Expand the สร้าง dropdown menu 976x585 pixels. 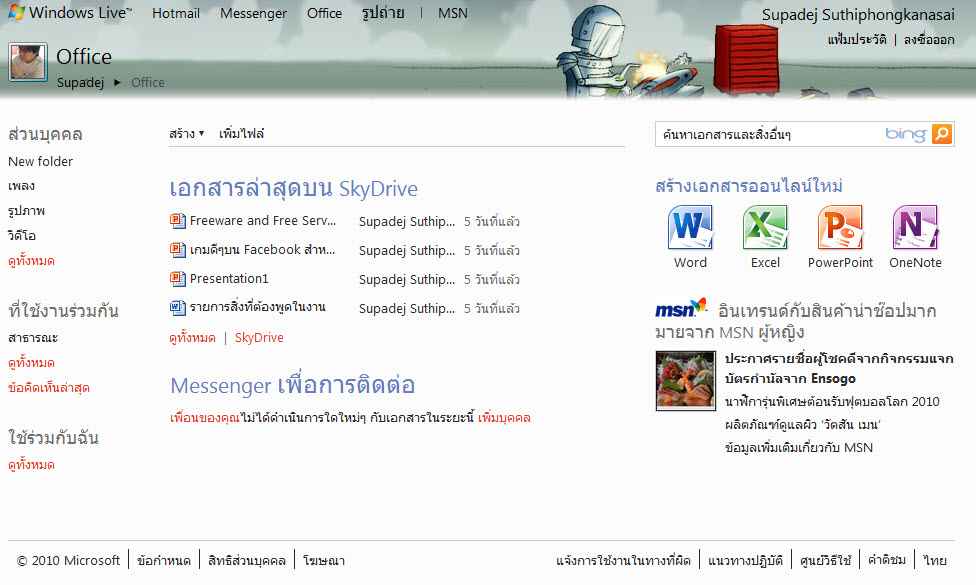(187, 134)
